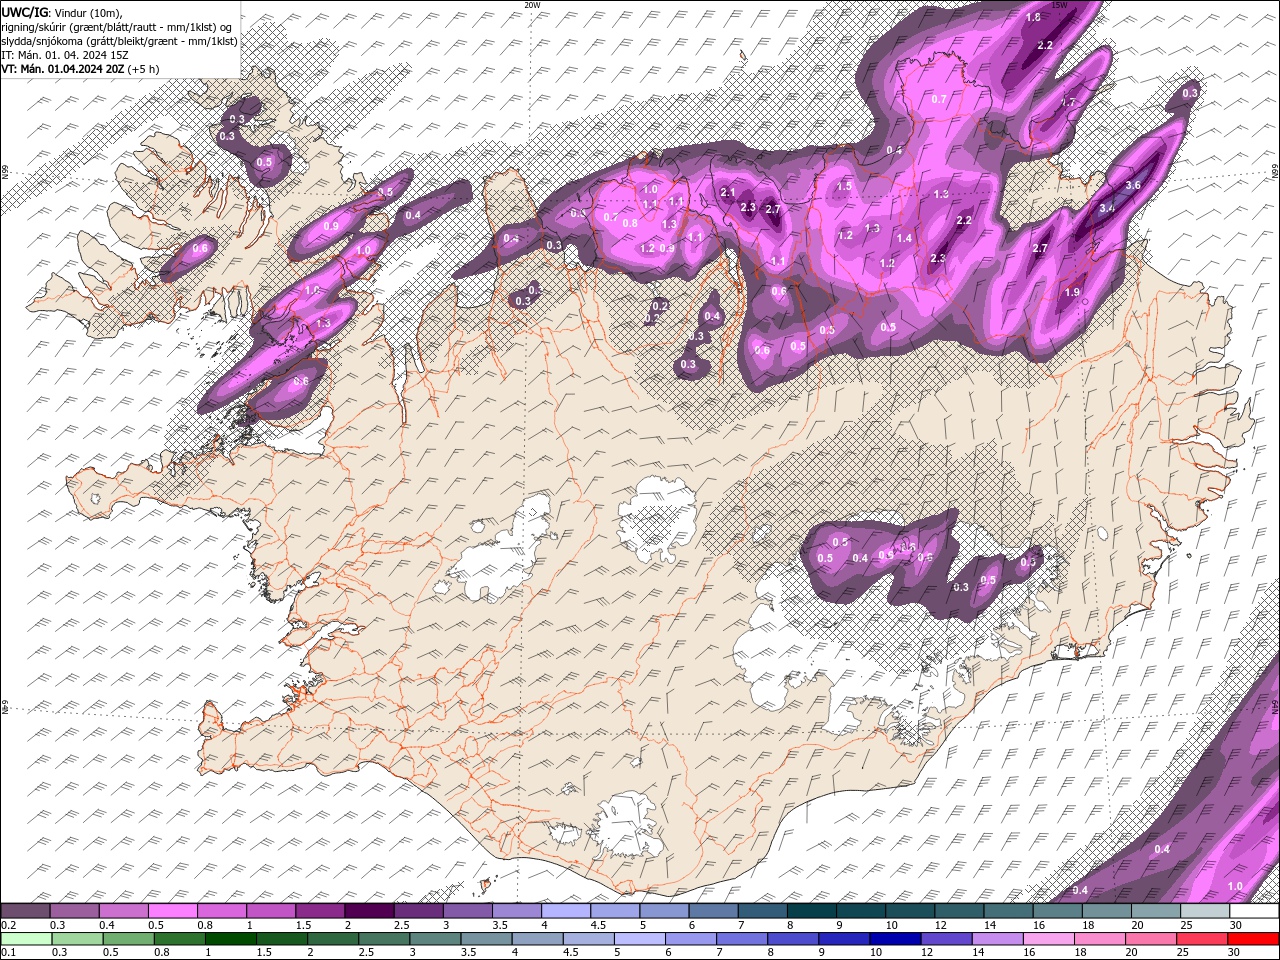Click the 2.1 value label in the north
Viewport: 1280px width, 960px height.
[728, 192]
